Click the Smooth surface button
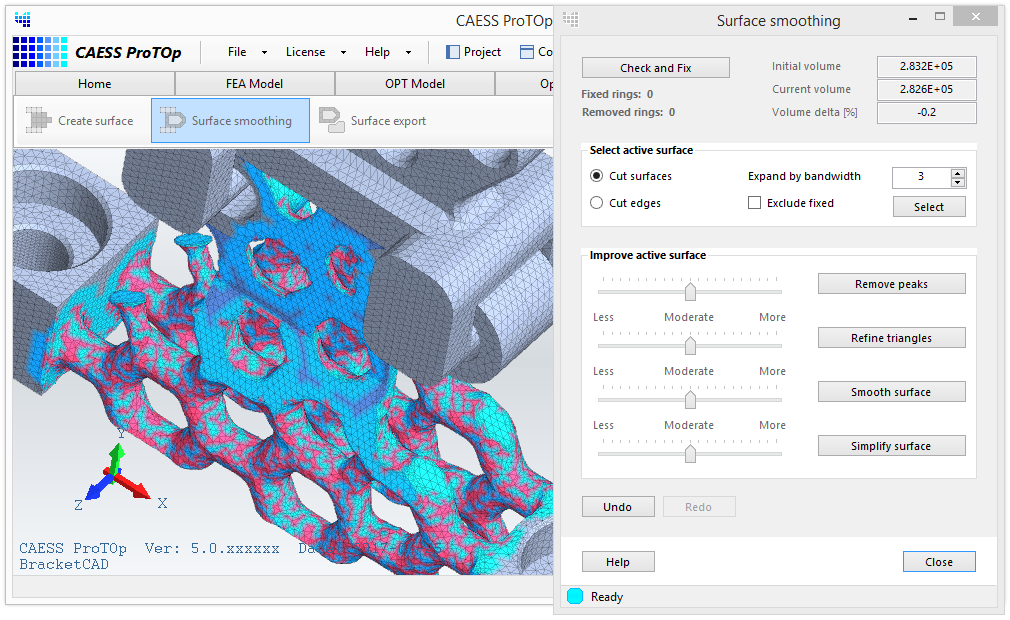This screenshot has height=620, width=1010. (x=891, y=392)
